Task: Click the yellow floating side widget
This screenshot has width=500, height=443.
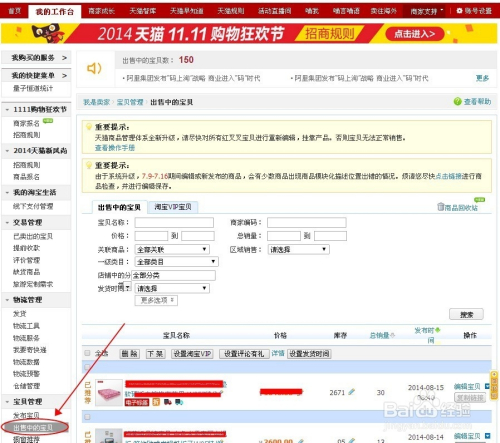Action: (x=495, y=387)
